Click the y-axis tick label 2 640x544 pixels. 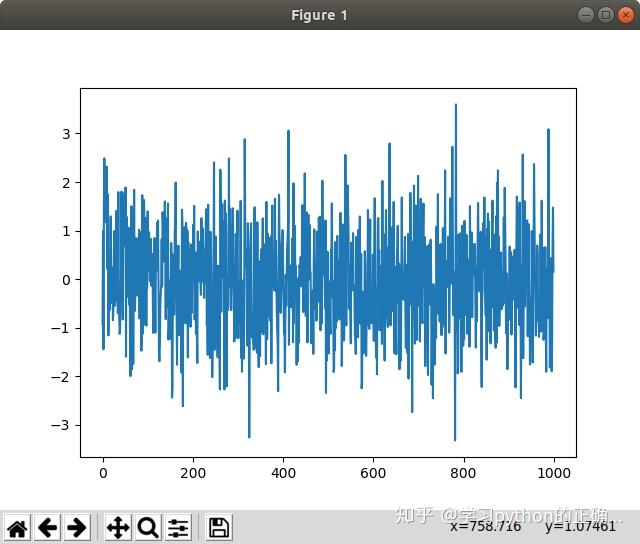click(67, 183)
